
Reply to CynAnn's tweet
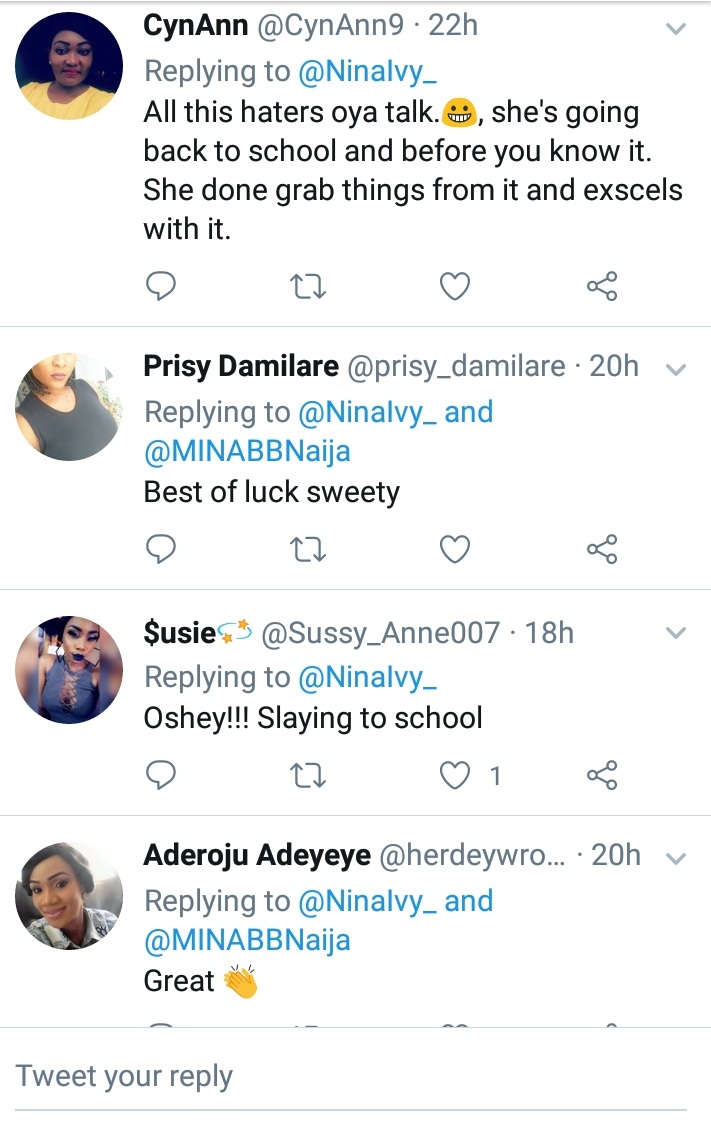click(161, 287)
